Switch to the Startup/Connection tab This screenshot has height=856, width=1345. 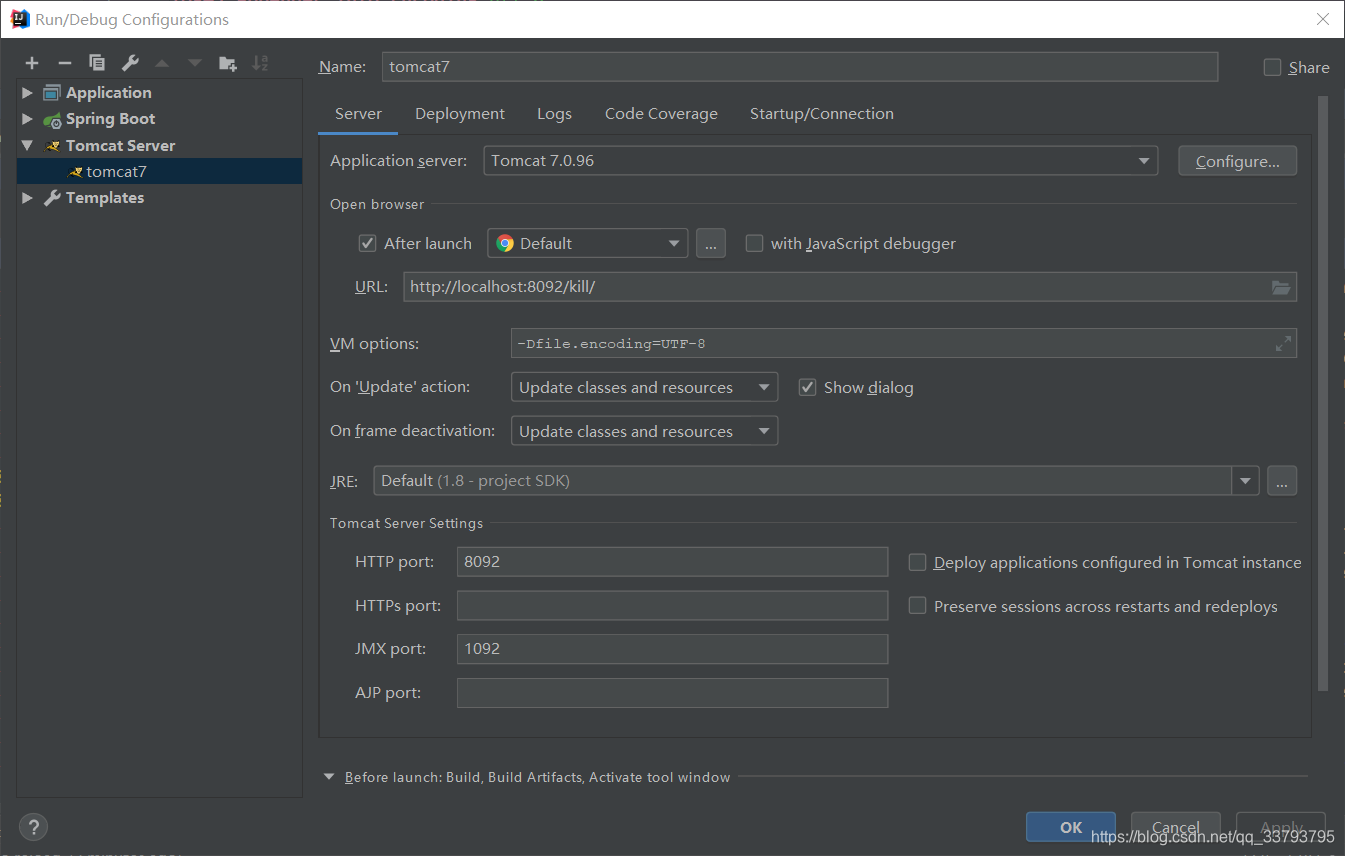822,114
